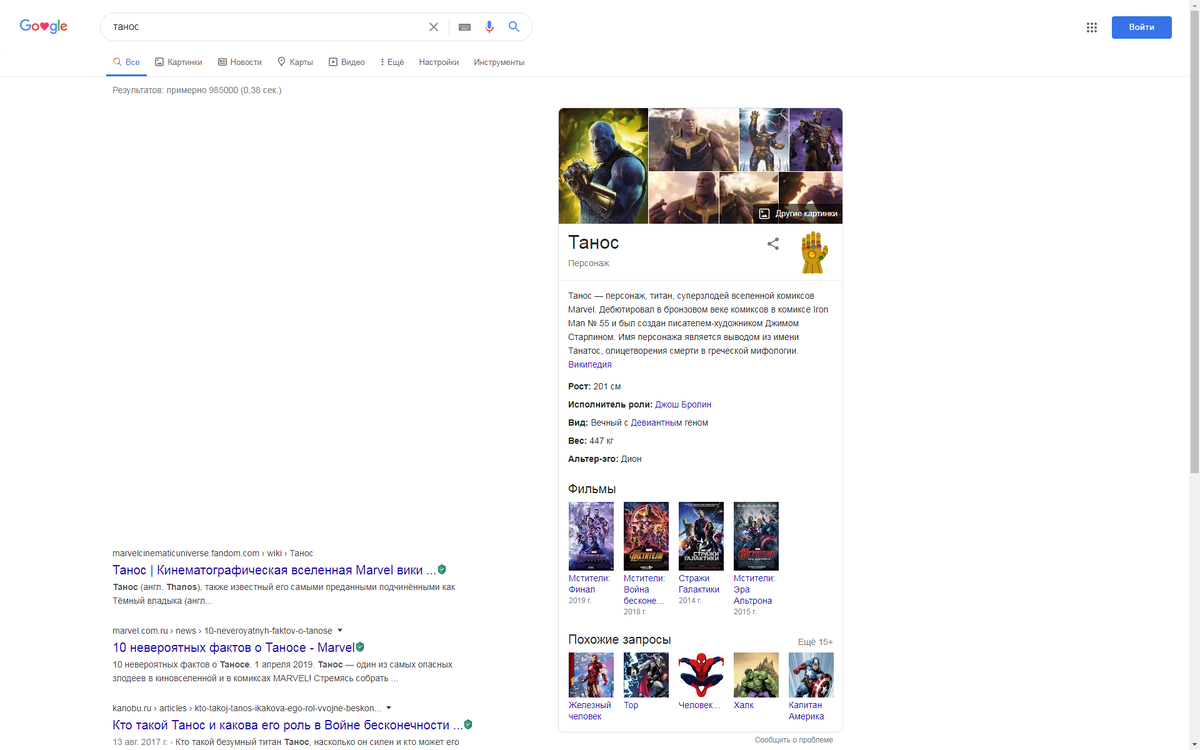Open the on-screen keyboard icon
The height and width of the screenshot is (750, 1200).
tap(465, 27)
